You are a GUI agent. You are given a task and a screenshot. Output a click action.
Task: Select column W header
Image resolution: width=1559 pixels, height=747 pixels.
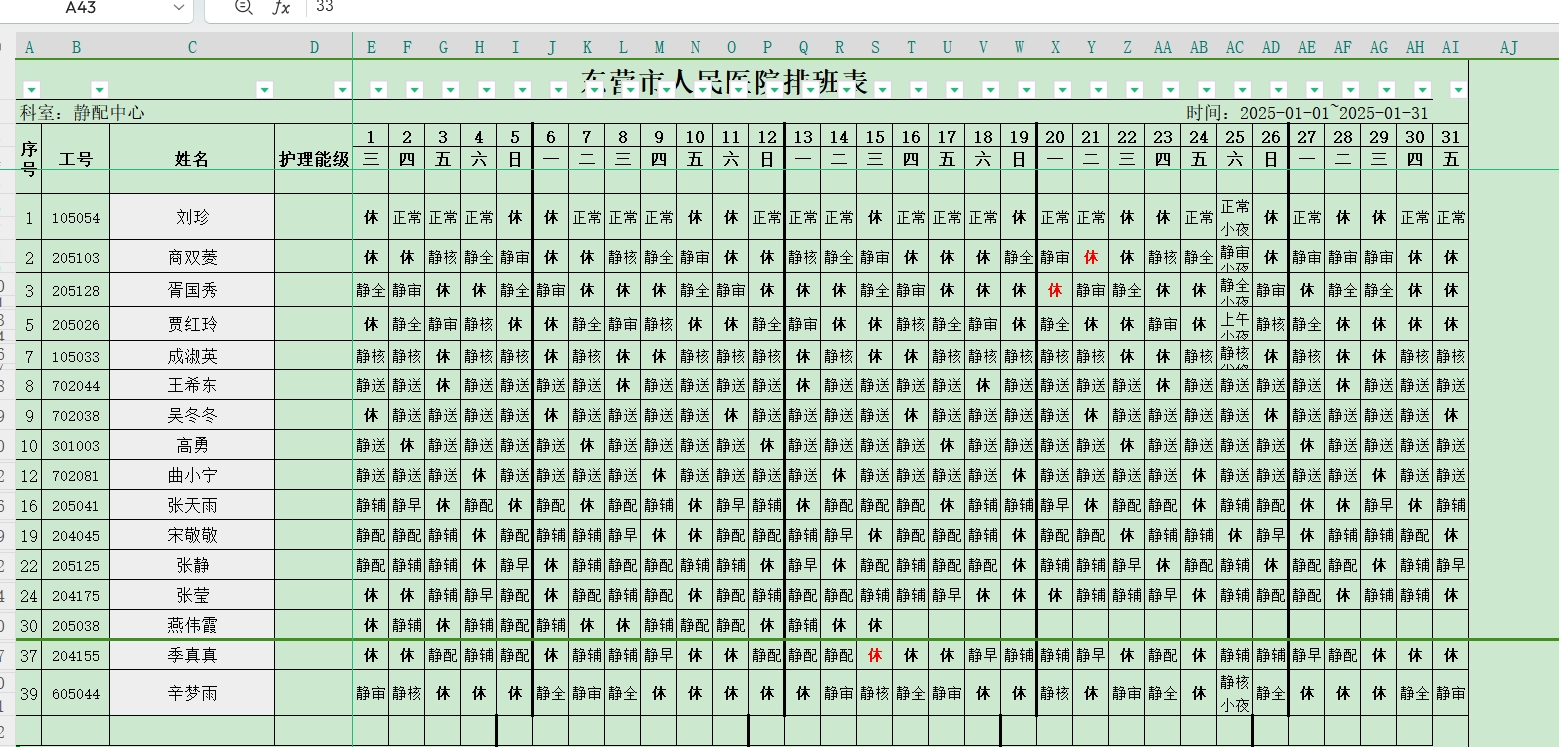click(x=1019, y=47)
